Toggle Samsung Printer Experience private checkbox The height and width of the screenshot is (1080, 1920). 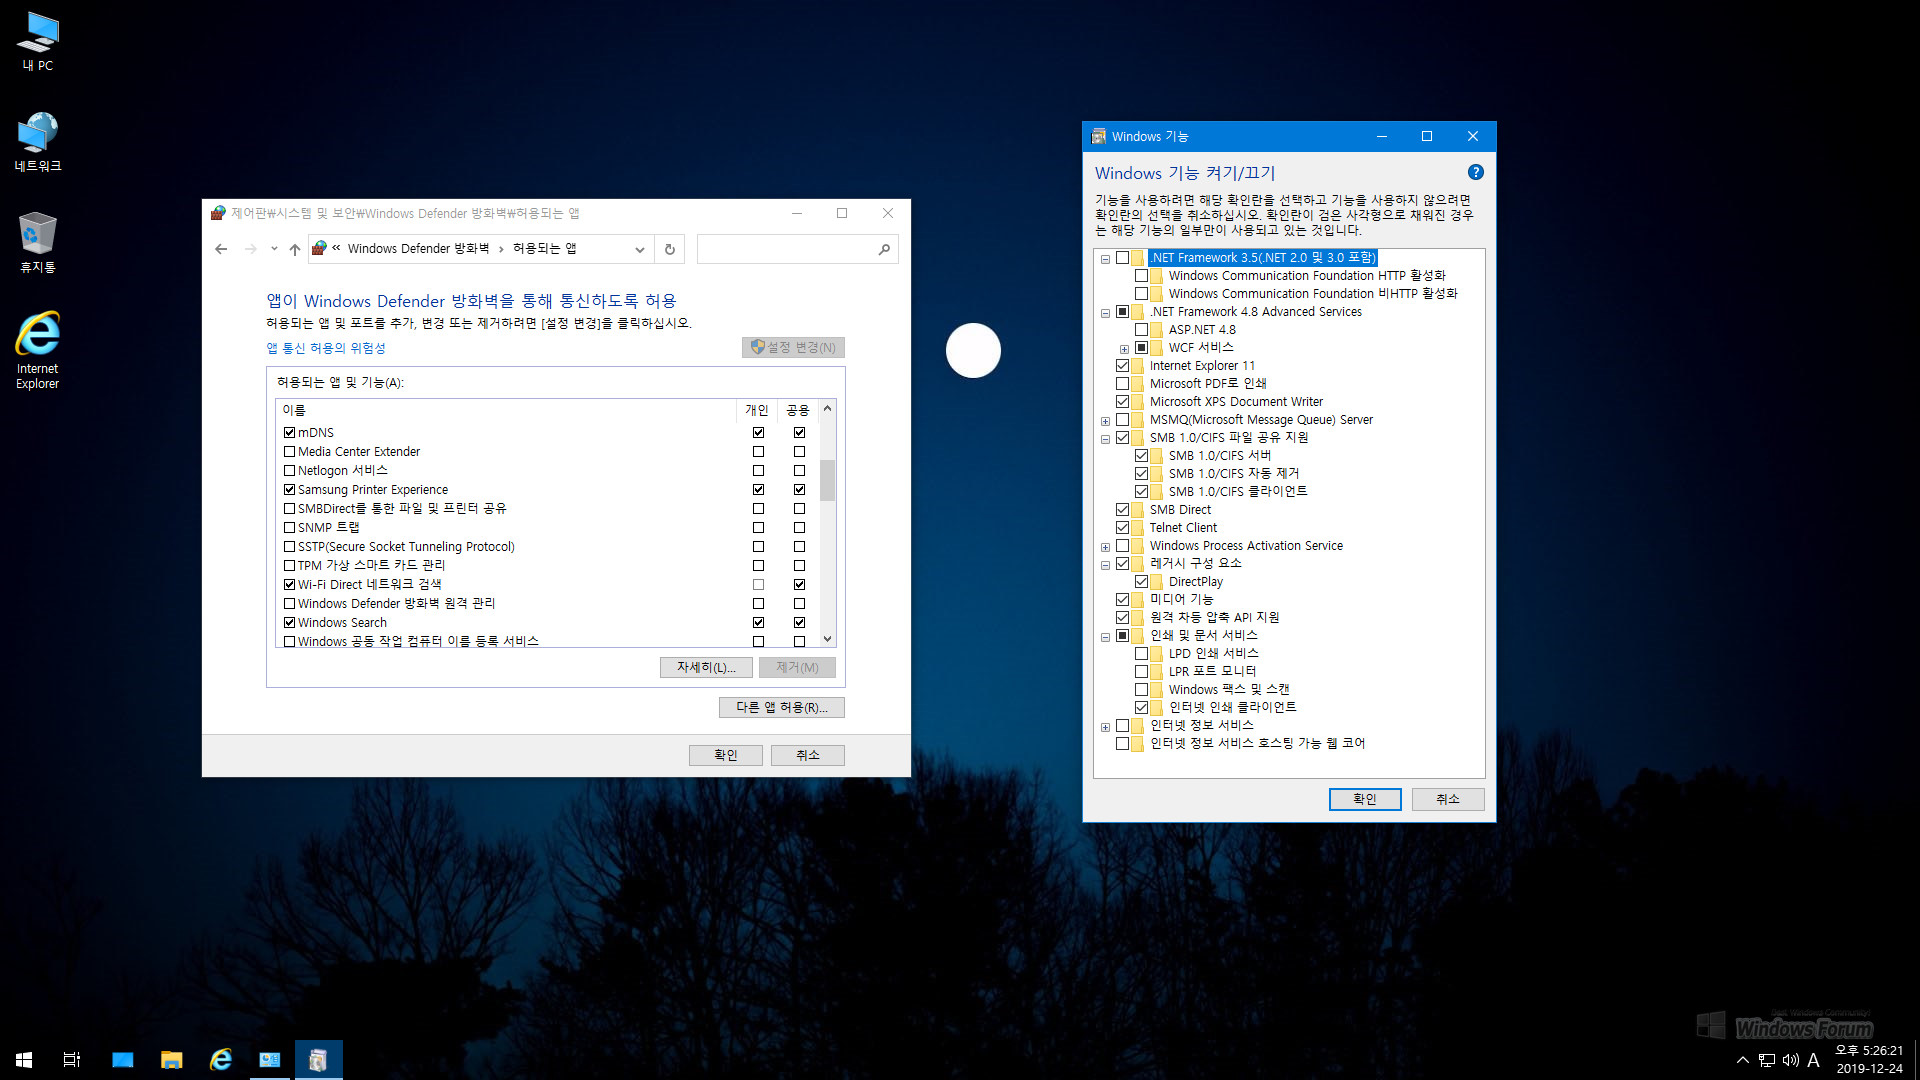tap(758, 490)
